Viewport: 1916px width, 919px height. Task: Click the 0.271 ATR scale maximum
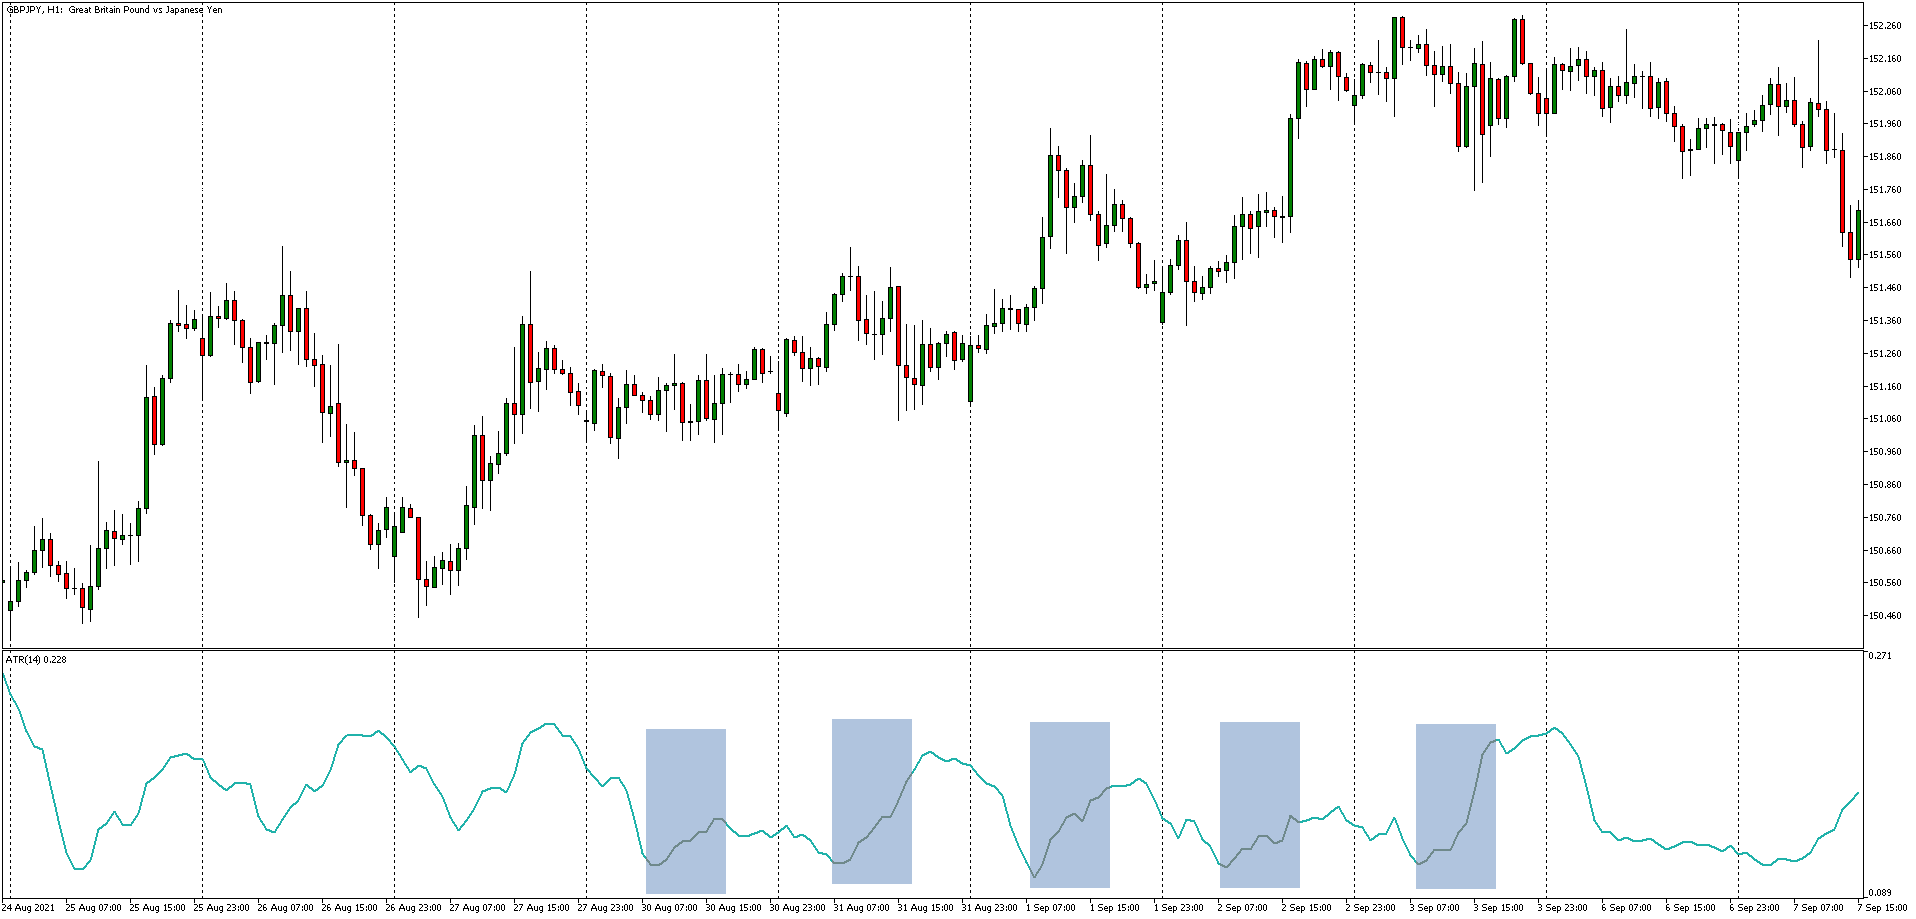(x=1880, y=656)
